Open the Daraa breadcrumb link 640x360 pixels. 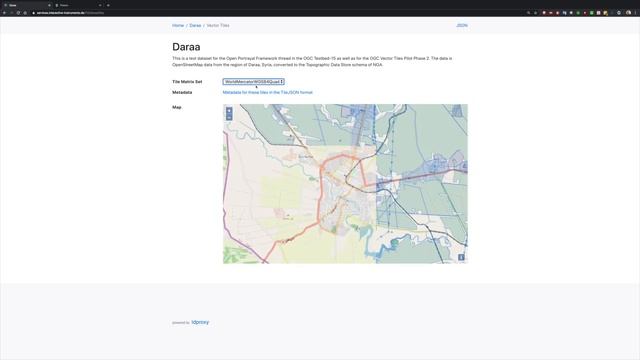click(x=195, y=25)
